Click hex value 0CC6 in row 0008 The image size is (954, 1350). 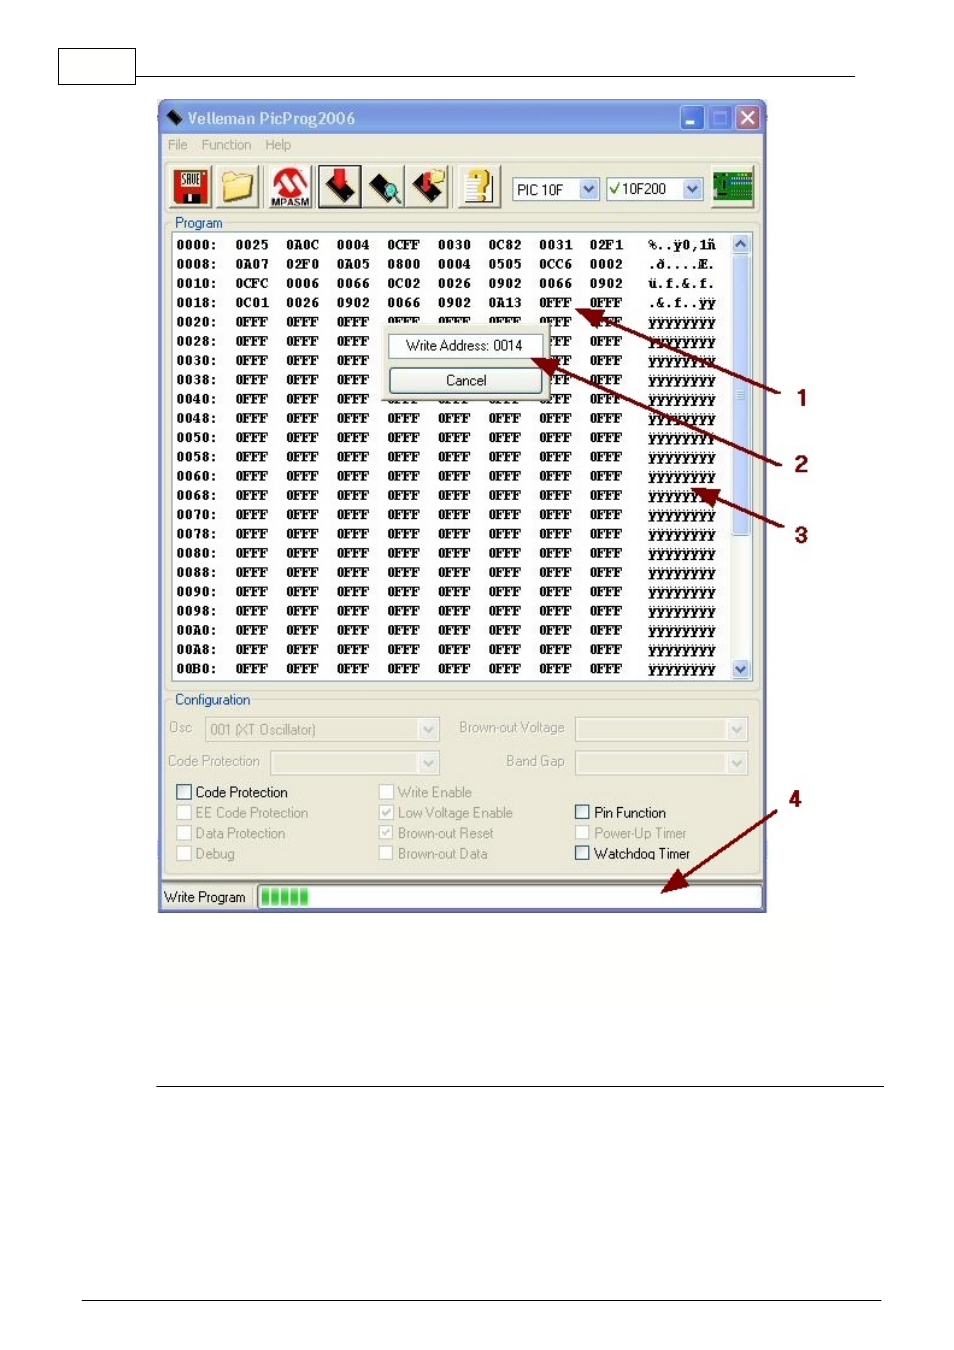556,264
